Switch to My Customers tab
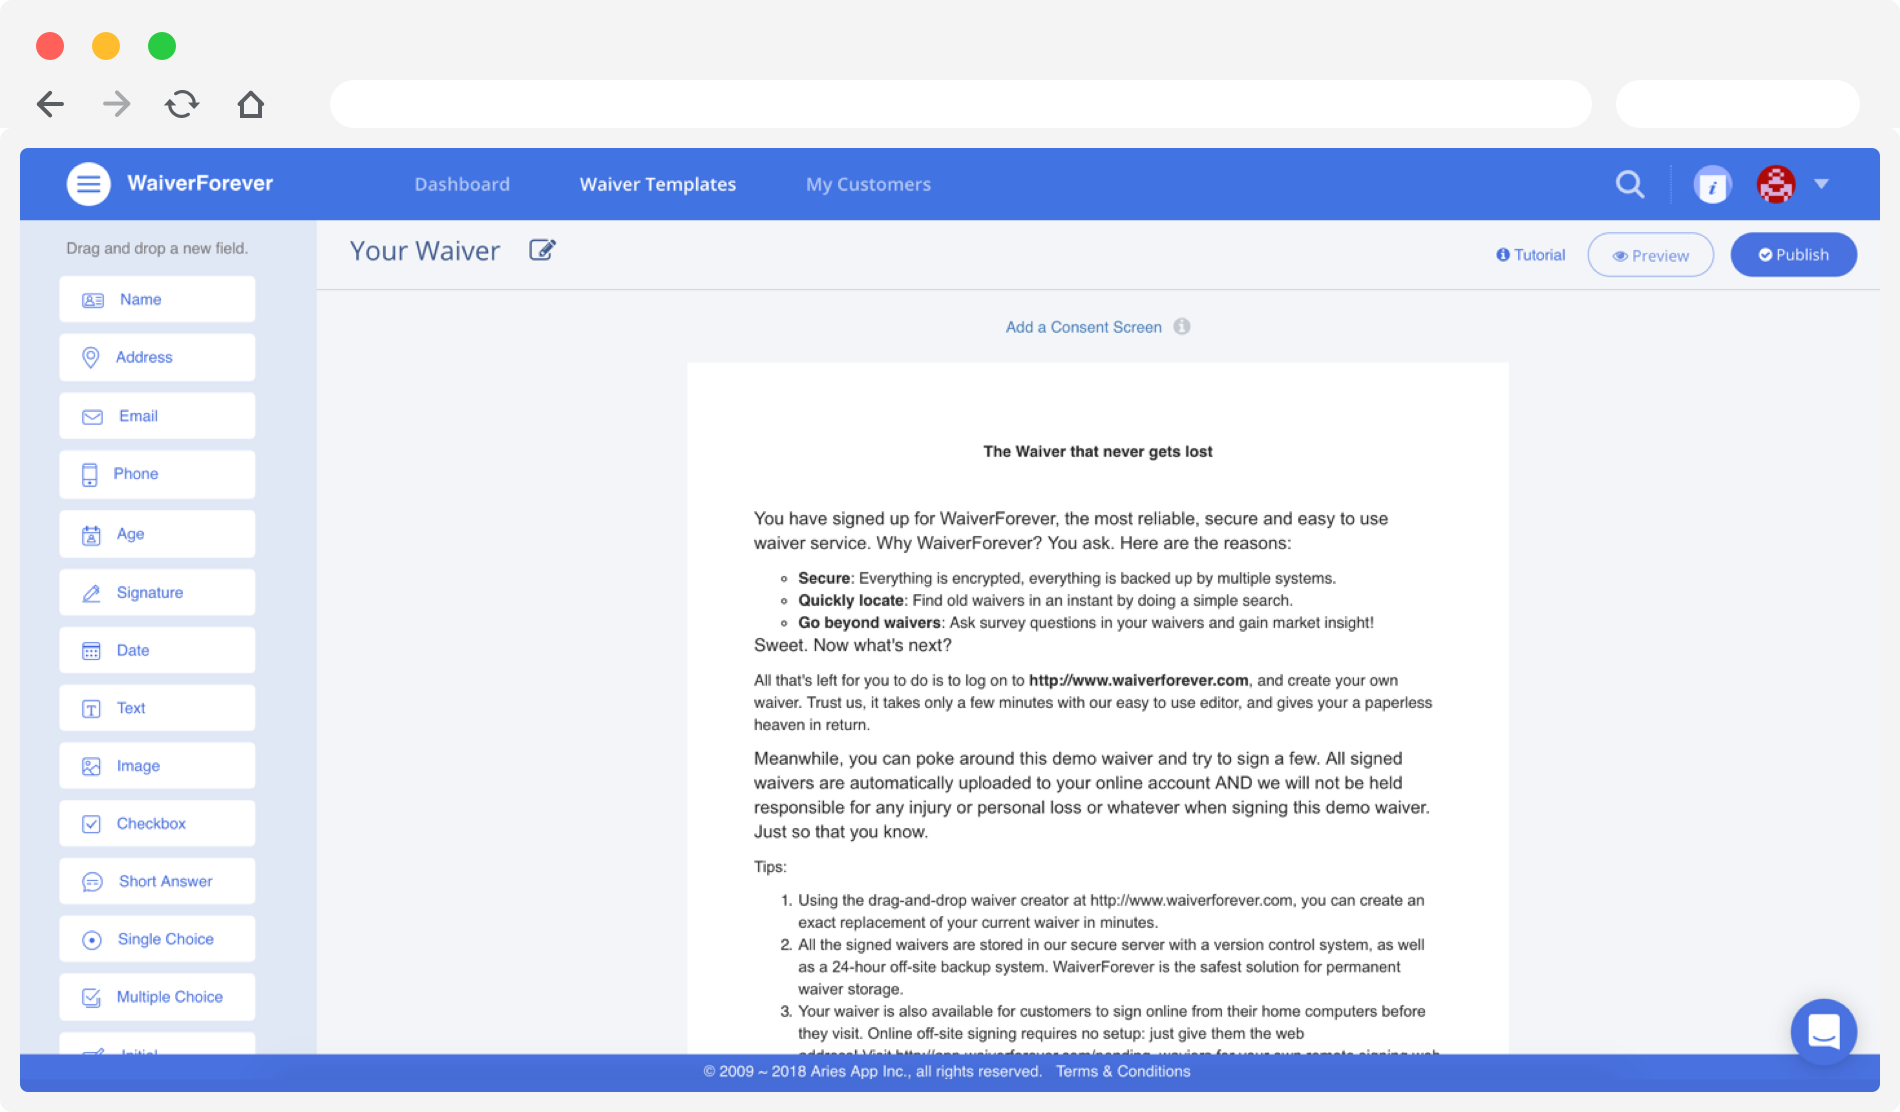 [x=868, y=184]
